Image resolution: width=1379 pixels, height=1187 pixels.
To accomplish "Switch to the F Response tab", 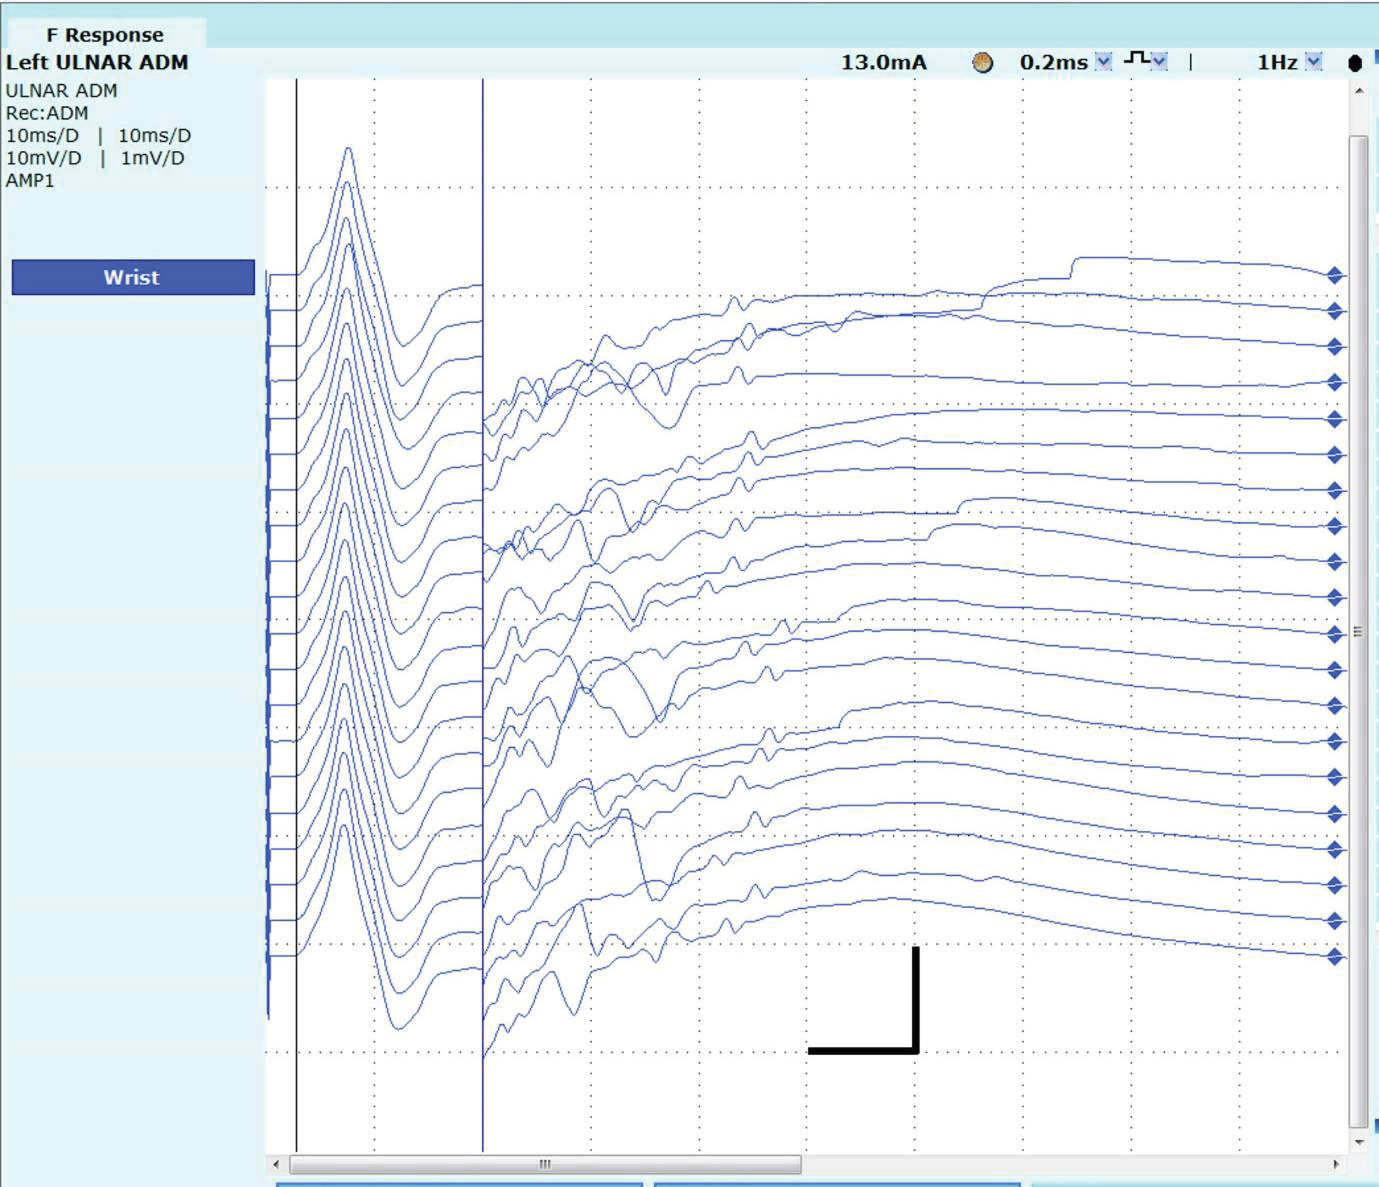I will (x=105, y=34).
